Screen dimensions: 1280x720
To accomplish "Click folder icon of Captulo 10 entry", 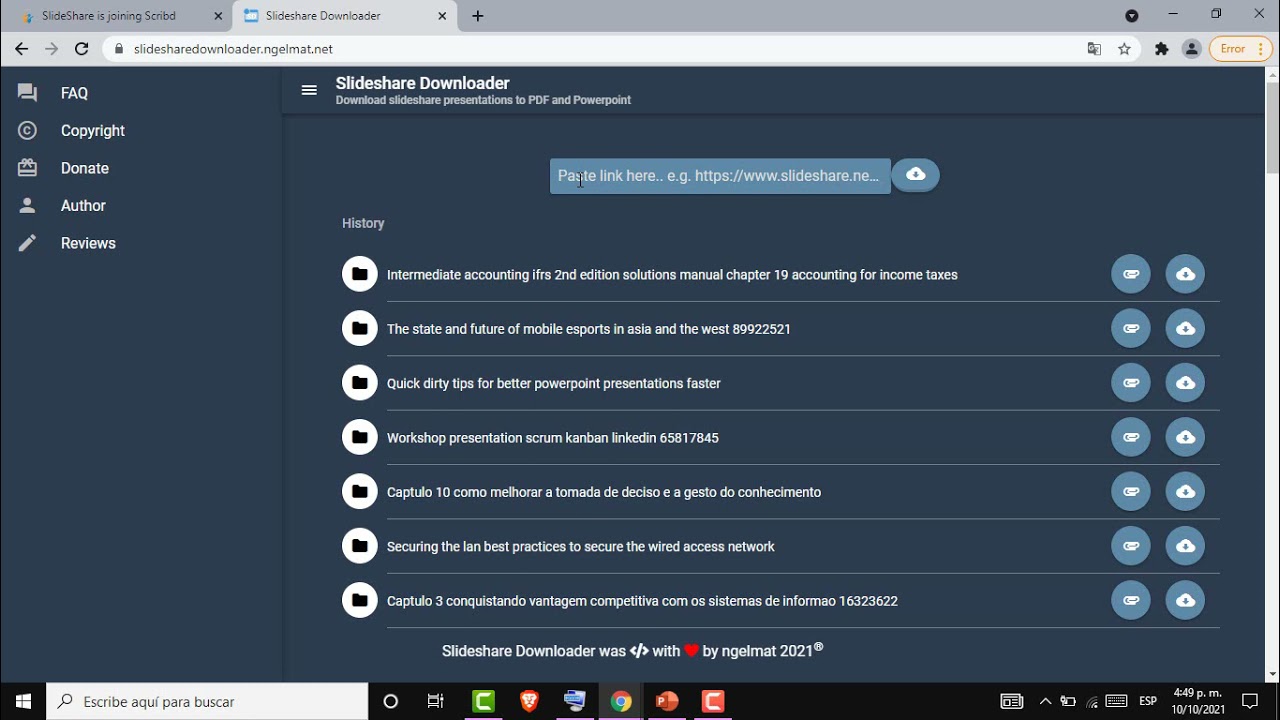I will tap(360, 492).
